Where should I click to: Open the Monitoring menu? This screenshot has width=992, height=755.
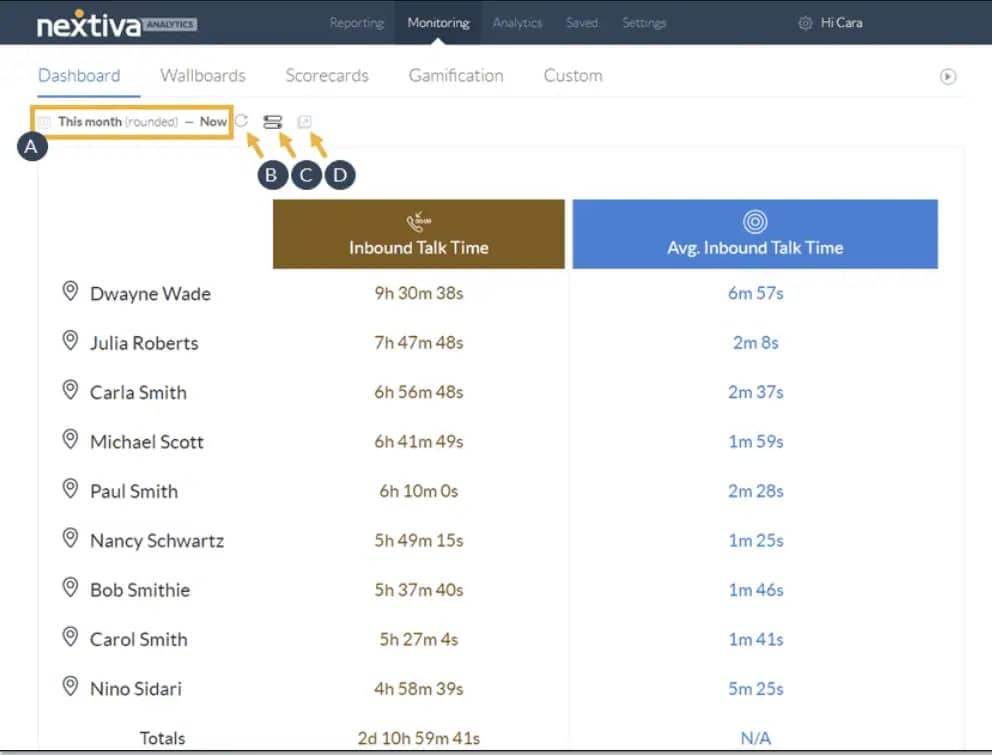pos(438,23)
